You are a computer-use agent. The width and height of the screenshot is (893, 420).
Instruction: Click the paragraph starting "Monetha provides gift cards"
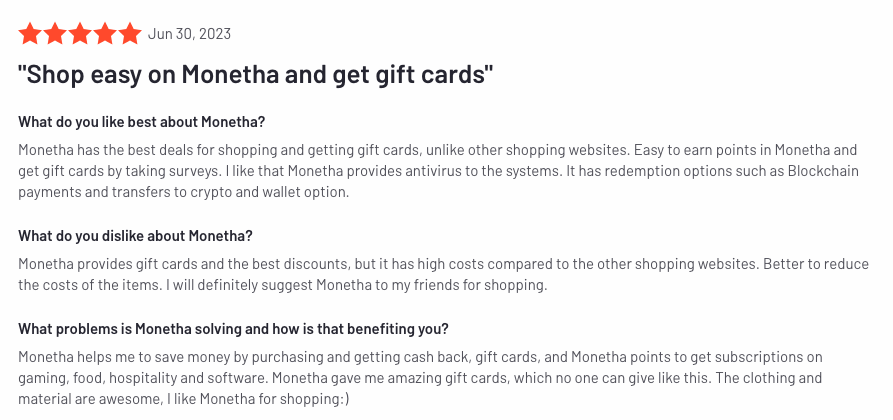[x=444, y=275]
